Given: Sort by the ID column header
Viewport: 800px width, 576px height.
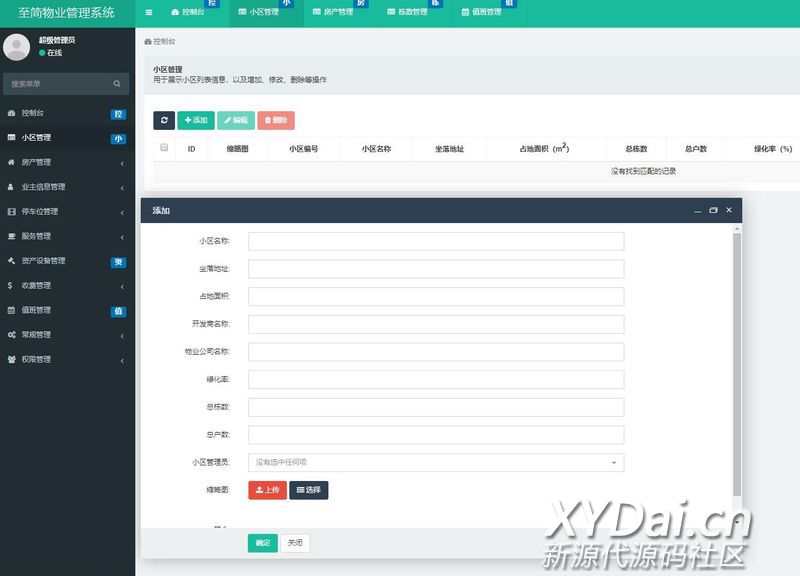Looking at the screenshot, I should pyautogui.click(x=191, y=149).
